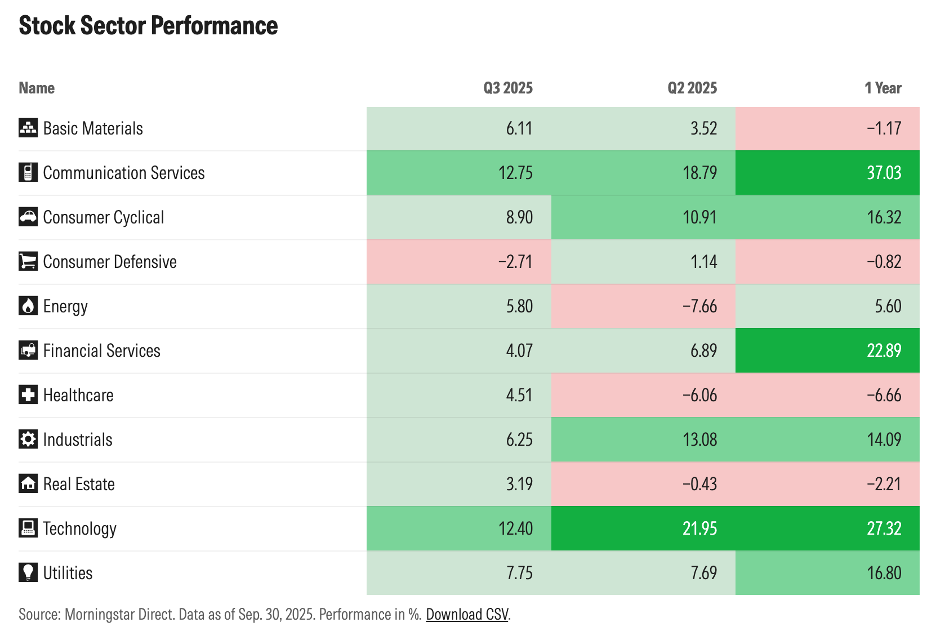Click the Utilities lightbulb icon

coord(28,573)
